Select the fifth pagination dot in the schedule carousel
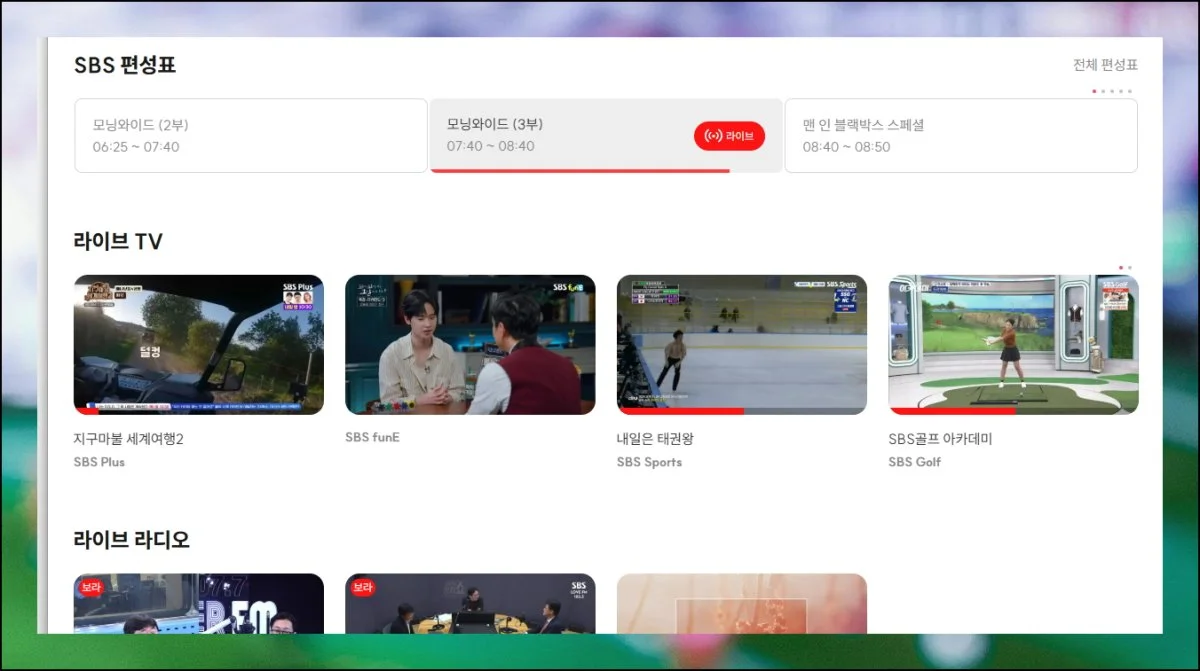Image resolution: width=1200 pixels, height=671 pixels. 1130,91
